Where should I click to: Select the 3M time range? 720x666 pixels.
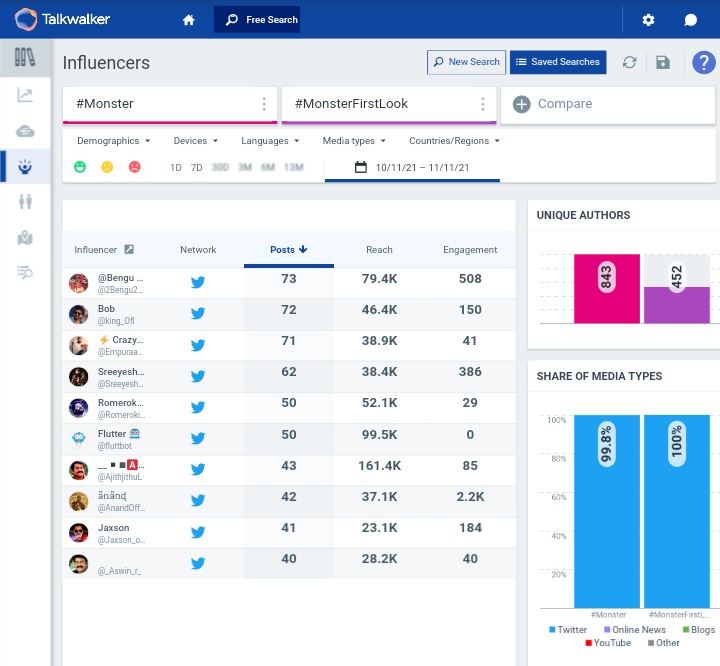[x=245, y=167]
